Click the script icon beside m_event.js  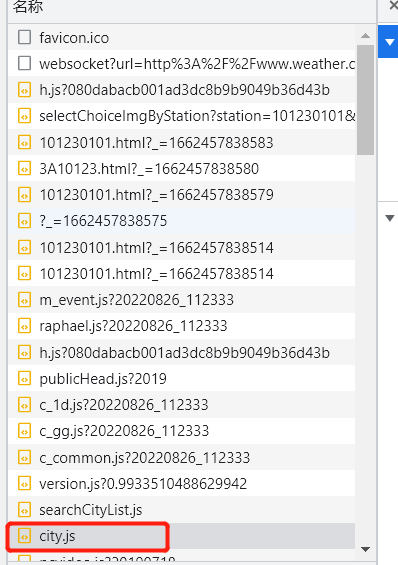(24, 300)
